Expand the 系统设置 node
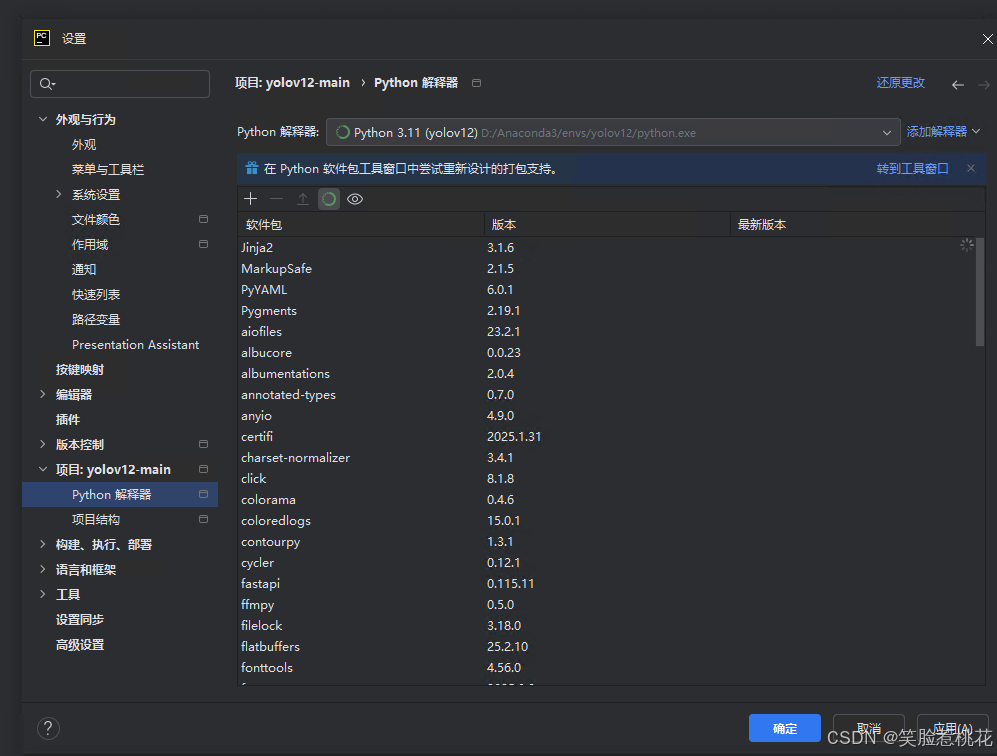The width and height of the screenshot is (997, 756). (x=58, y=194)
